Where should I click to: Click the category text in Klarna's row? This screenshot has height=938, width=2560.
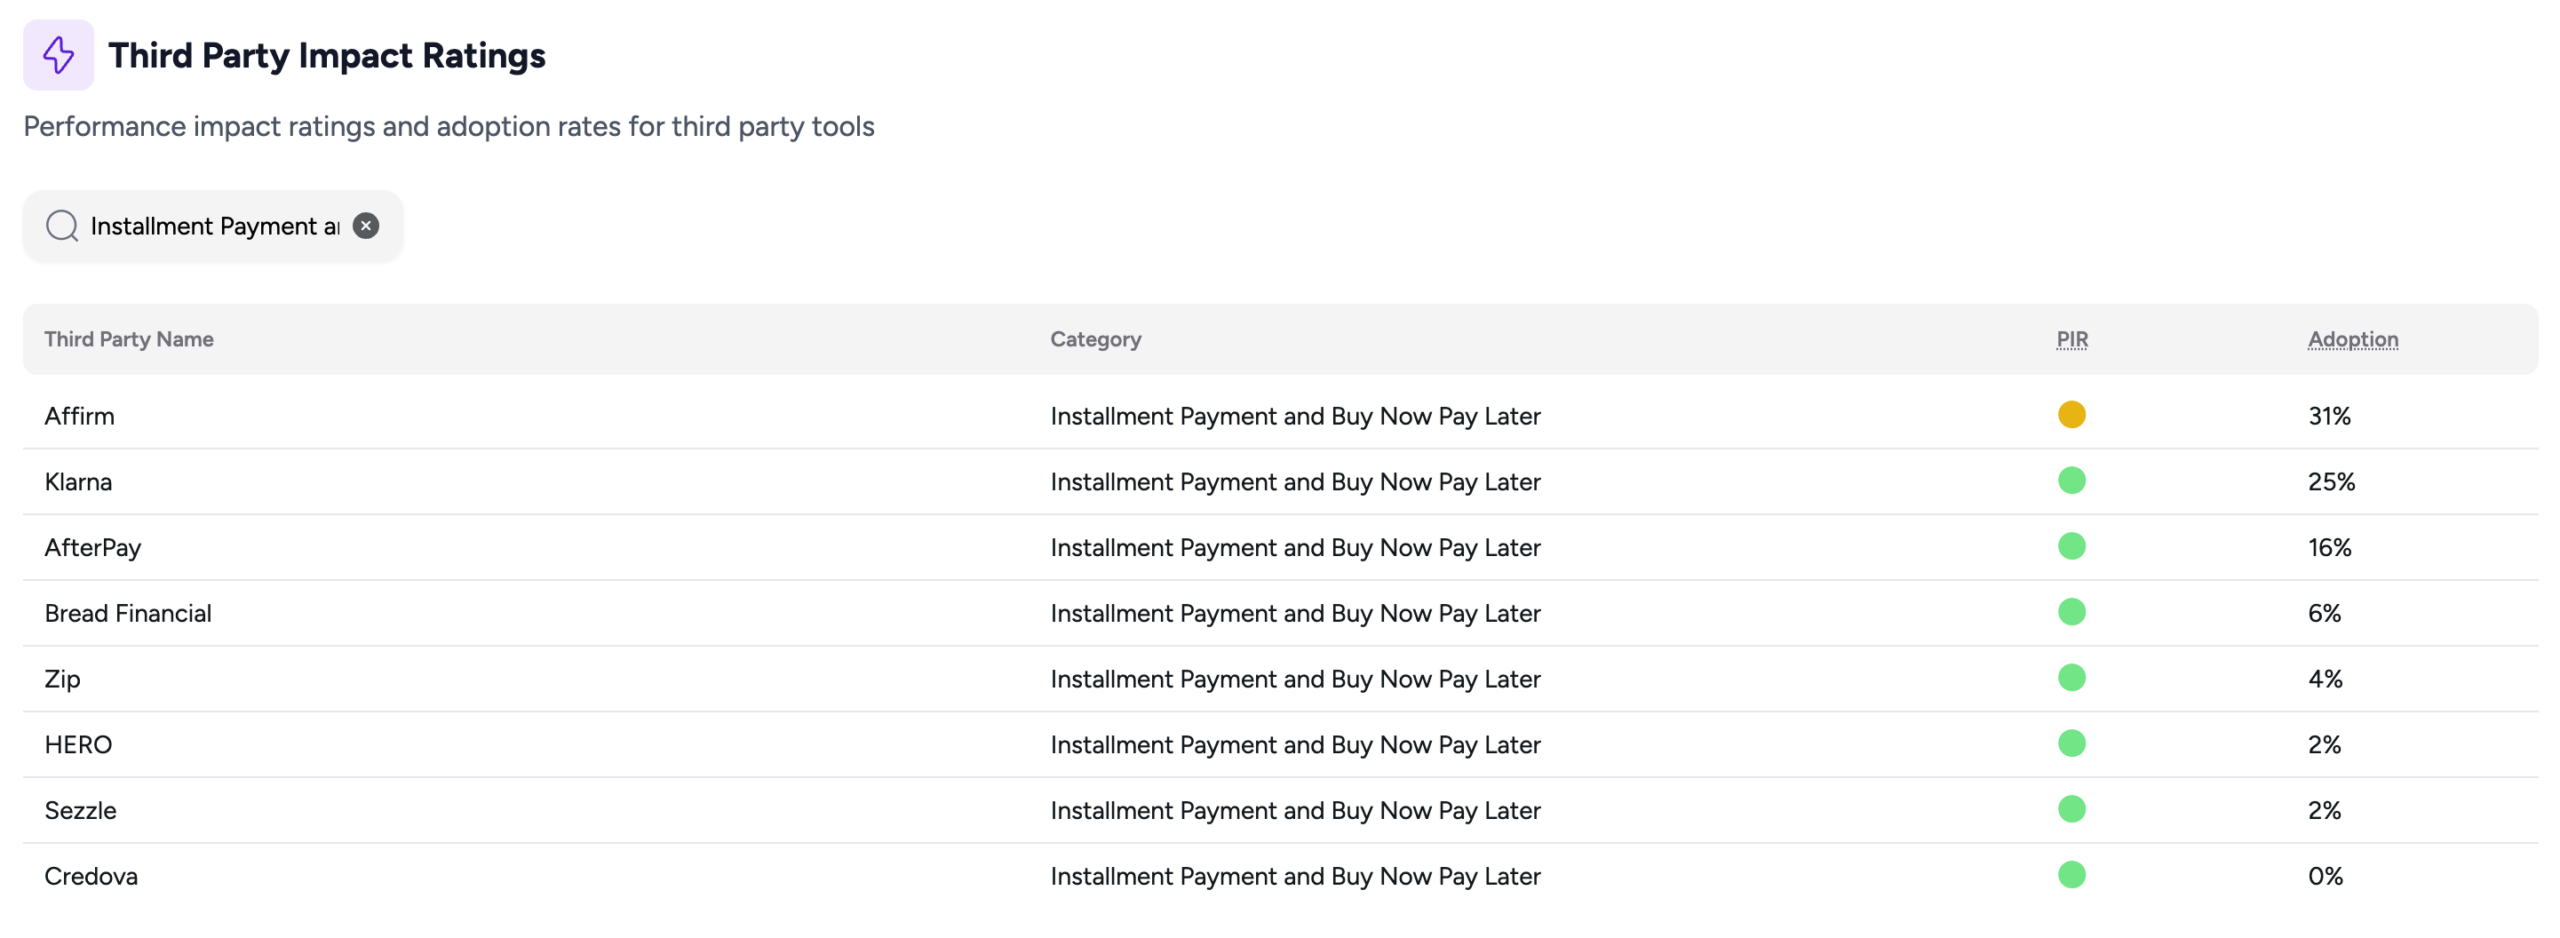point(1295,482)
